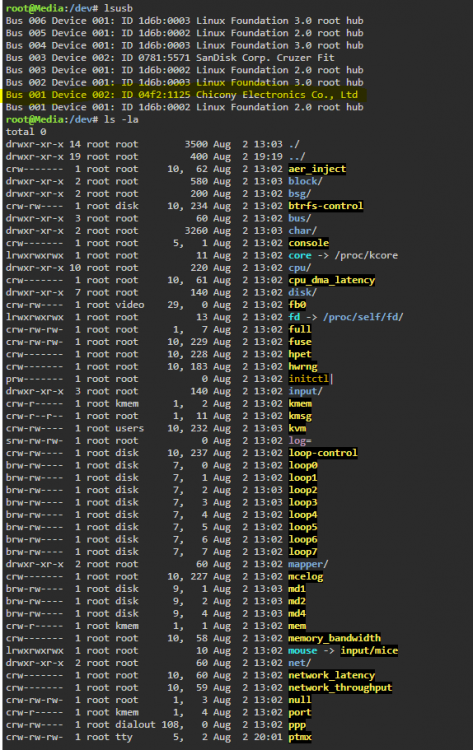Click the mcelog device entry
The image size is (473, 750).
pyautogui.click(x=306, y=576)
